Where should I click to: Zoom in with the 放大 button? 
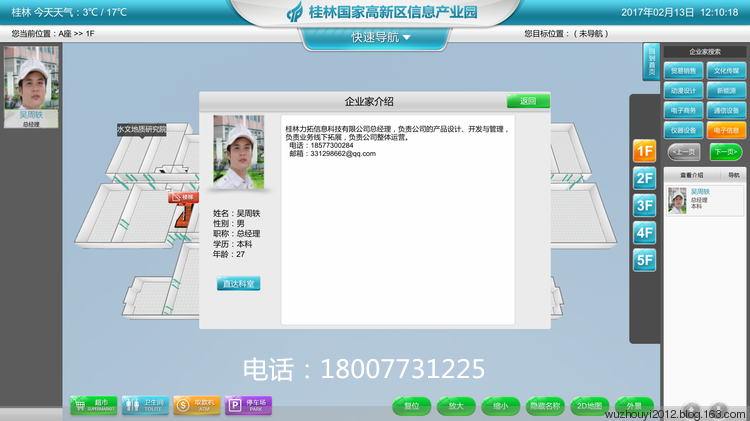pyautogui.click(x=454, y=405)
